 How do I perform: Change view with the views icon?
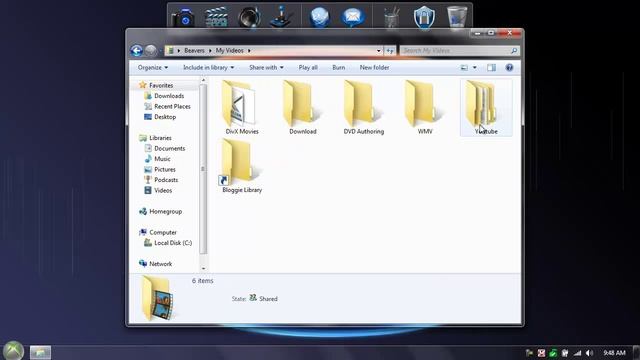pyautogui.click(x=464, y=68)
